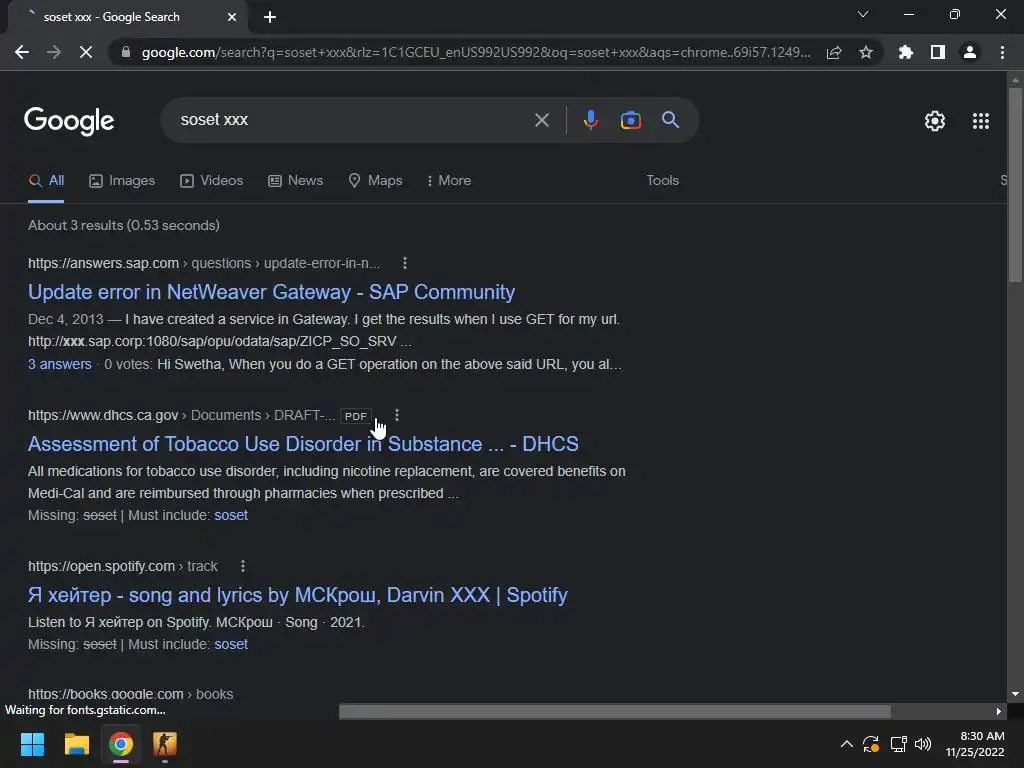This screenshot has height=768, width=1024.
Task: Click the horizontal scrollbar thumb
Action: (x=615, y=711)
